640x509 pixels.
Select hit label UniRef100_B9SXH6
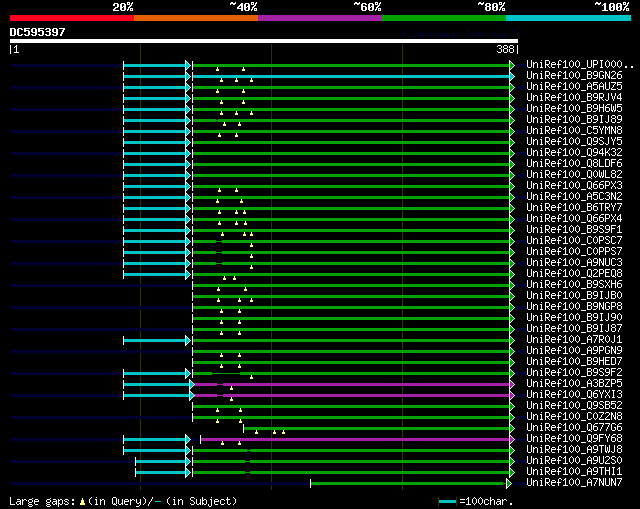pos(574,285)
